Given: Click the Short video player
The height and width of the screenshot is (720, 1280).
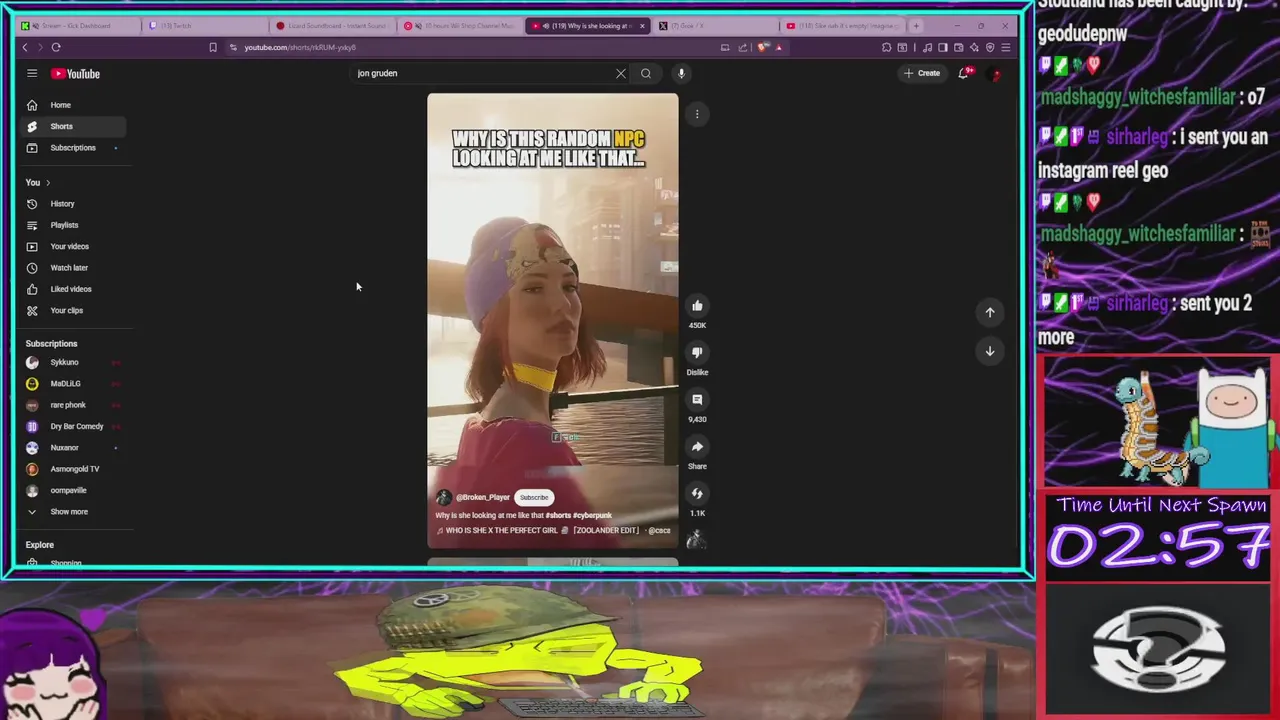Looking at the screenshot, I should tap(552, 320).
